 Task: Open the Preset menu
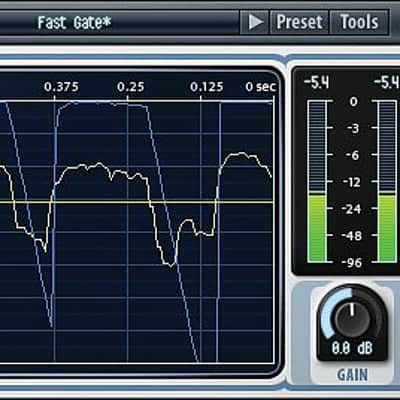point(299,22)
